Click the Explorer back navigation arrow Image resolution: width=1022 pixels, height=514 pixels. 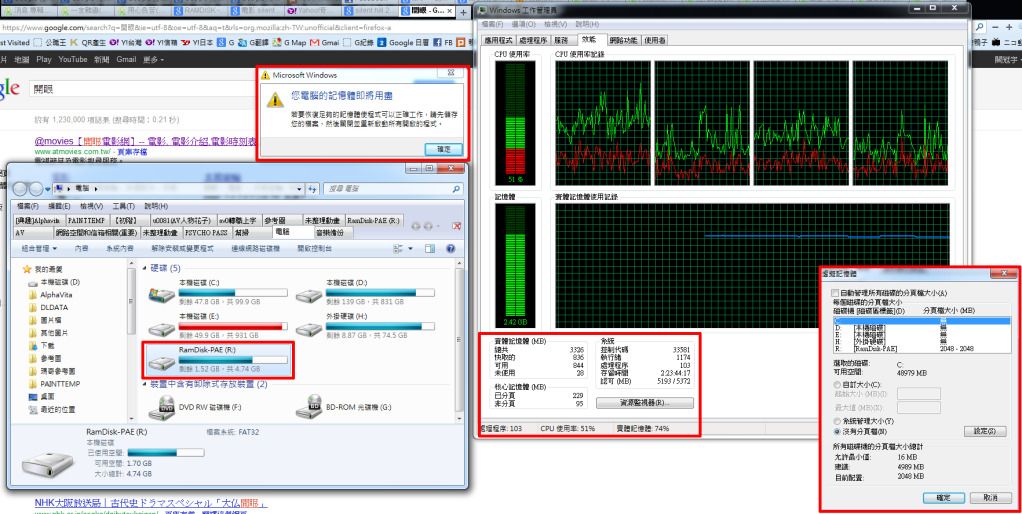21,187
